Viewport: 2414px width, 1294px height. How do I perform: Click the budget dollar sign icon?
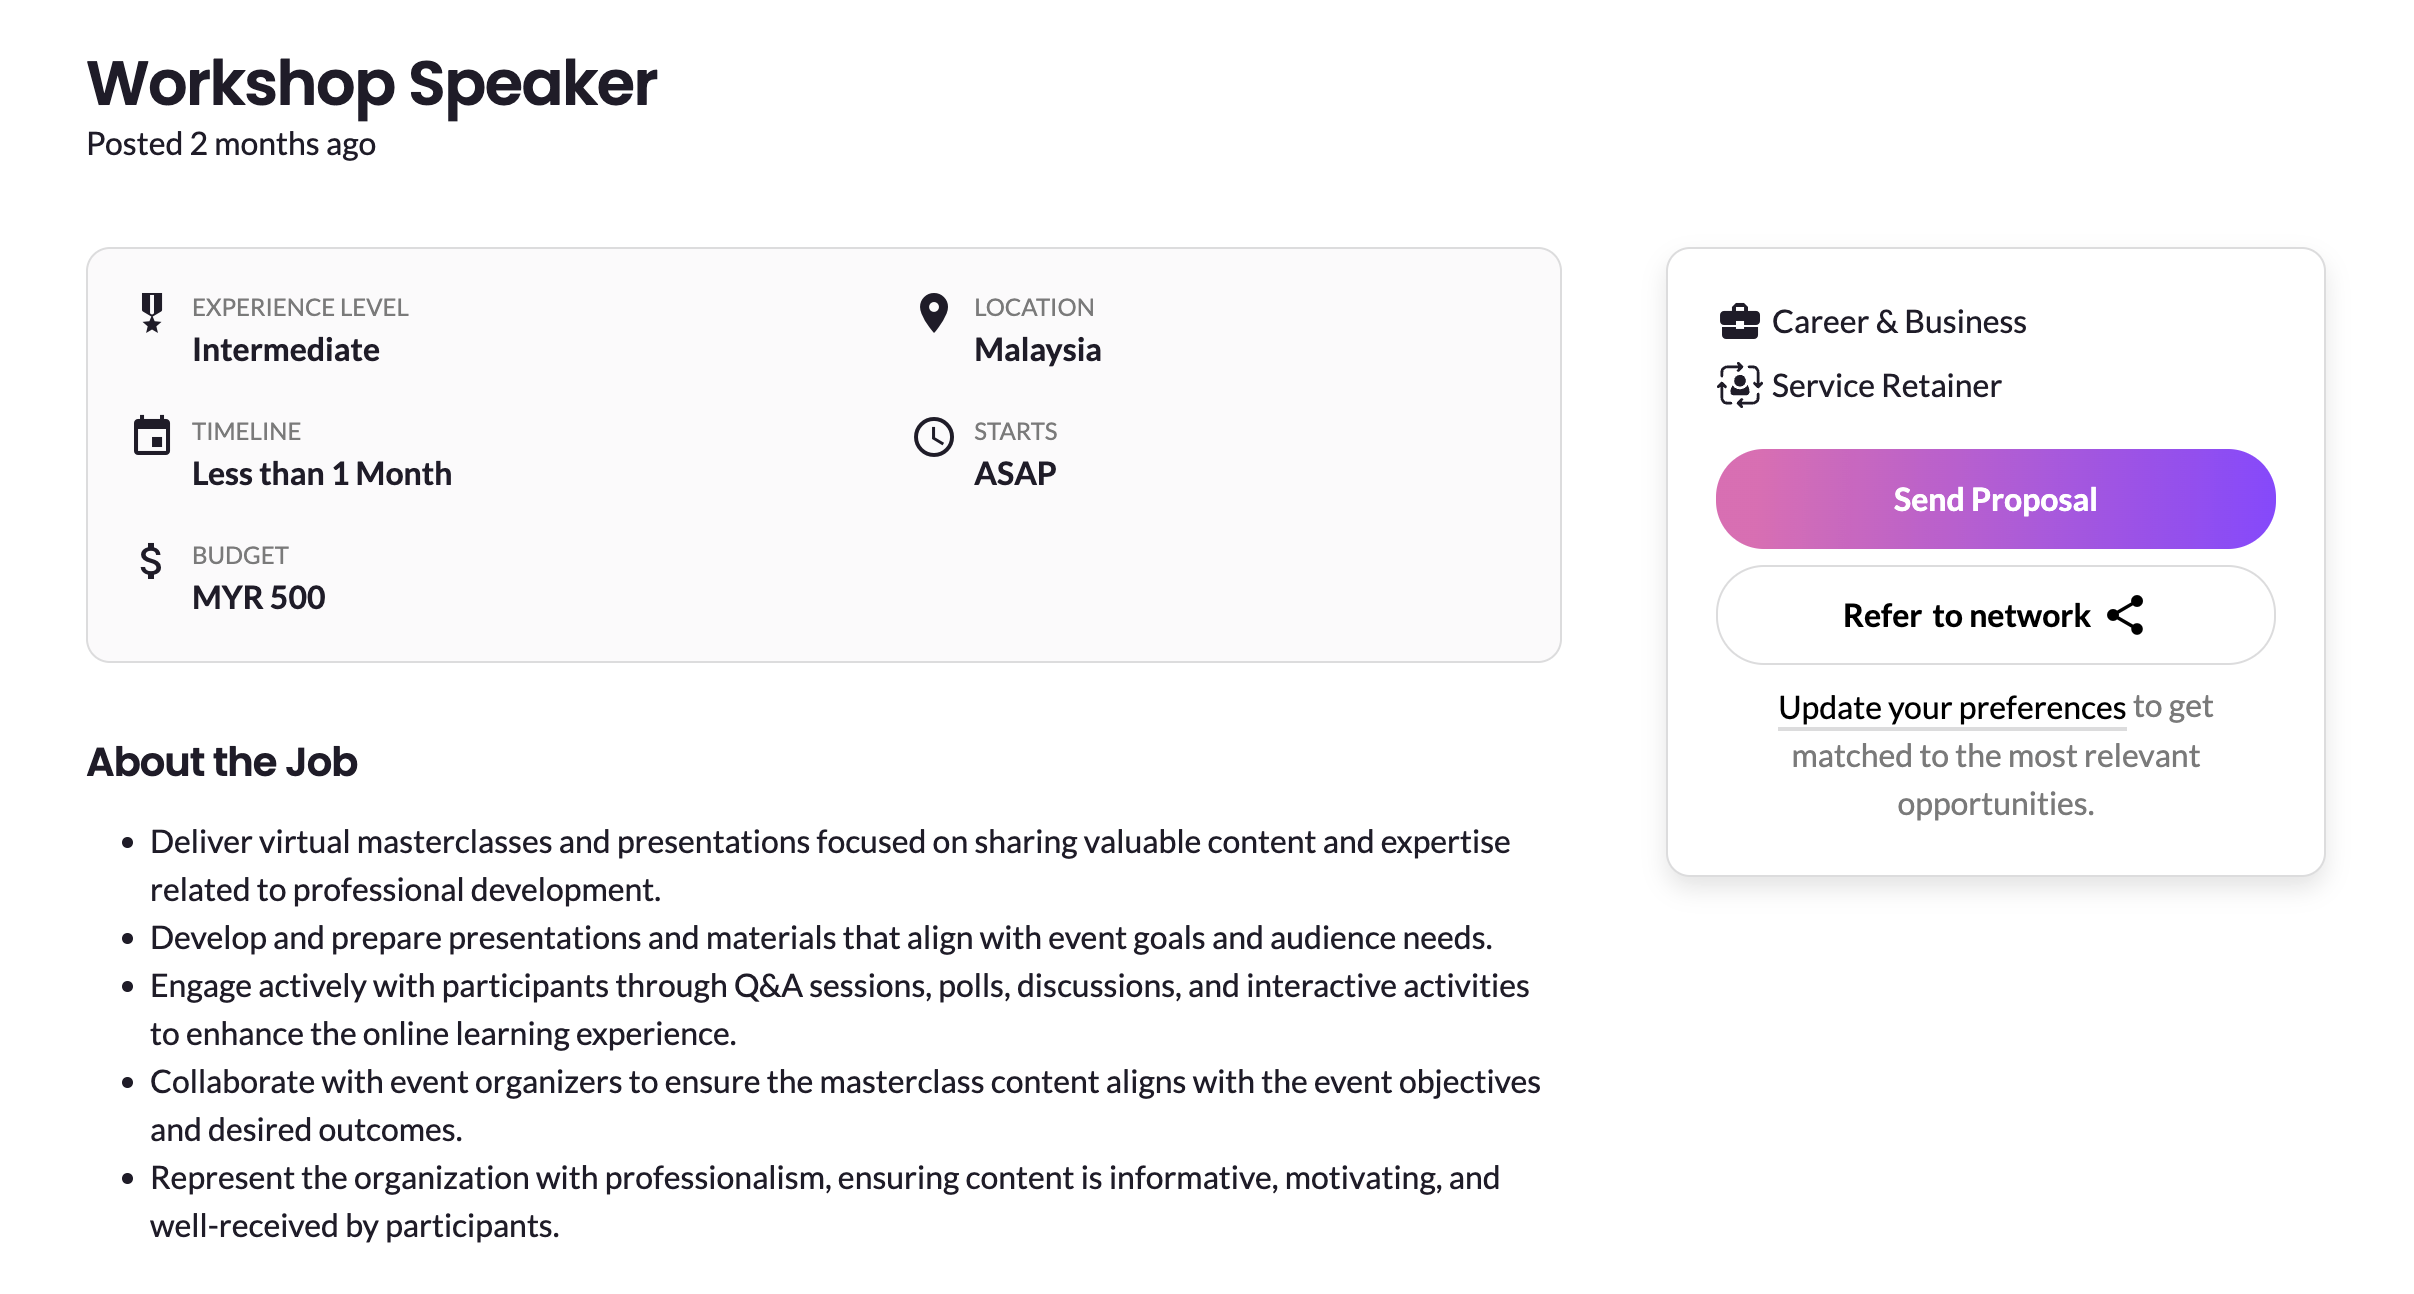pyautogui.click(x=151, y=561)
